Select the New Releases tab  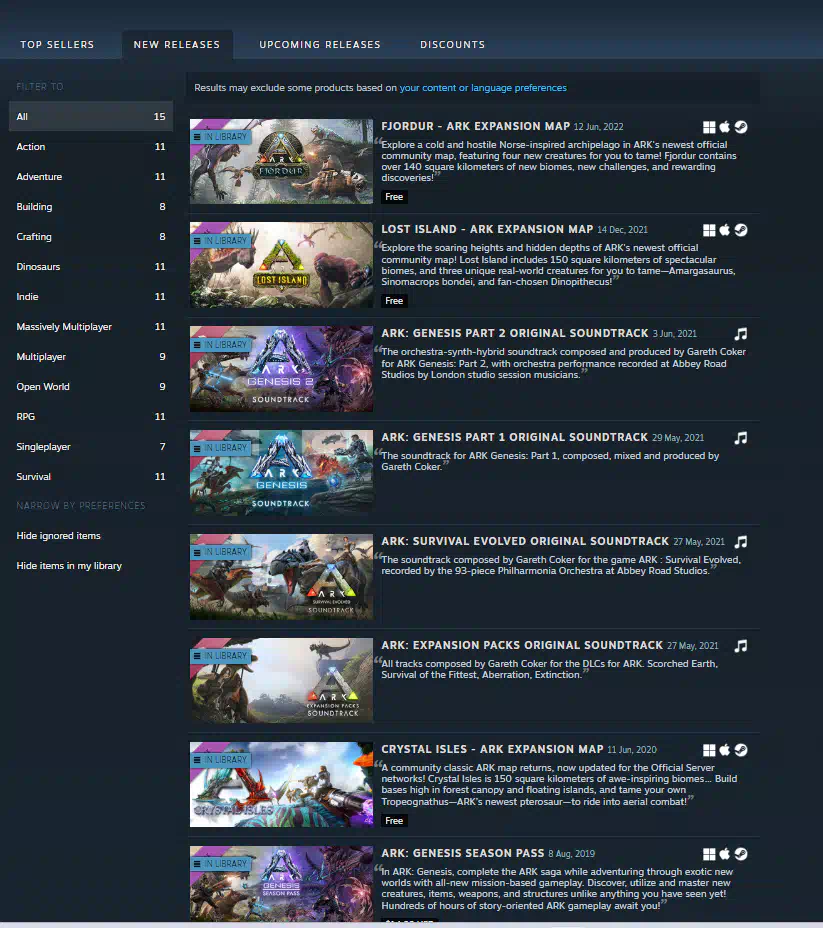[x=177, y=44]
